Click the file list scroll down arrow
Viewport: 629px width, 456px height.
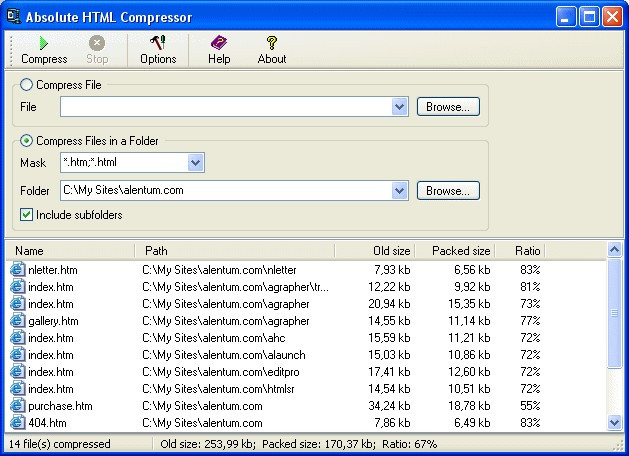click(x=615, y=424)
